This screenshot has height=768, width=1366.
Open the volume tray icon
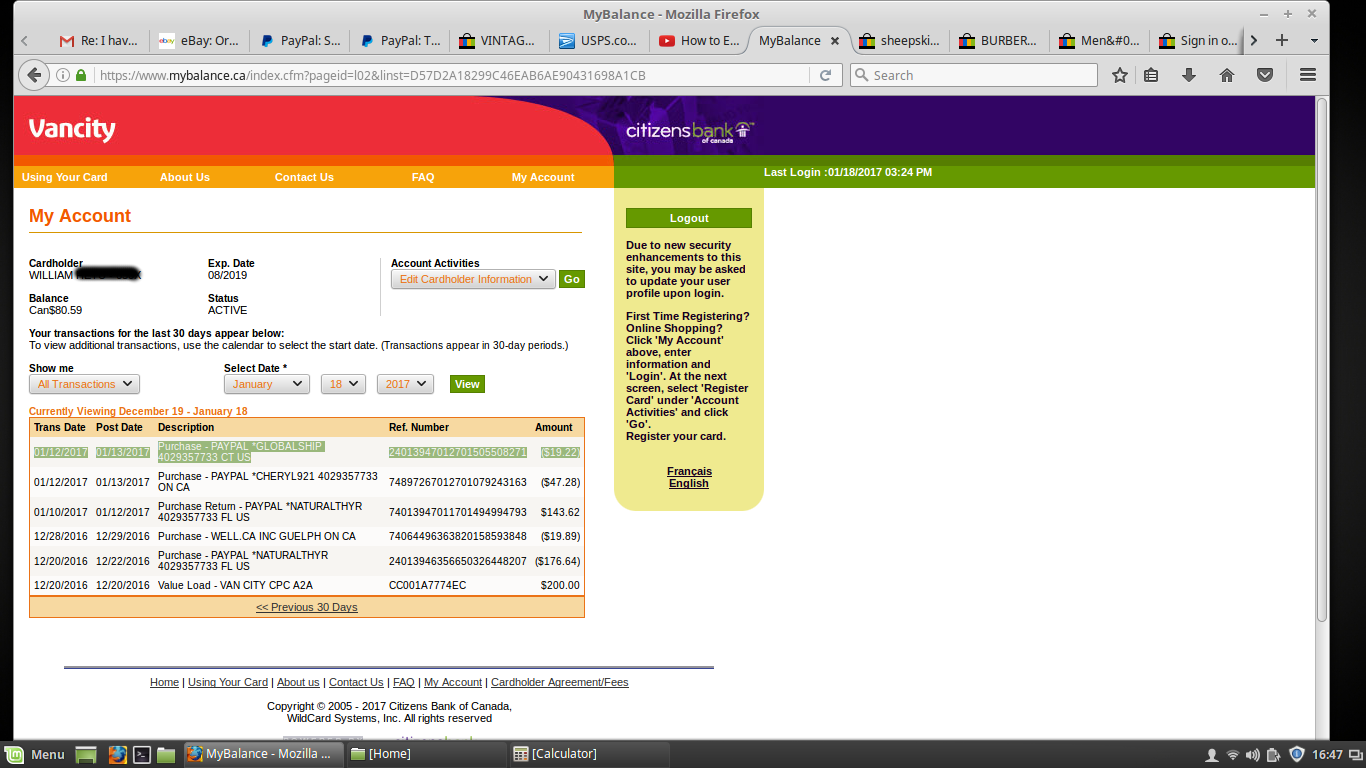[x=1254, y=754]
